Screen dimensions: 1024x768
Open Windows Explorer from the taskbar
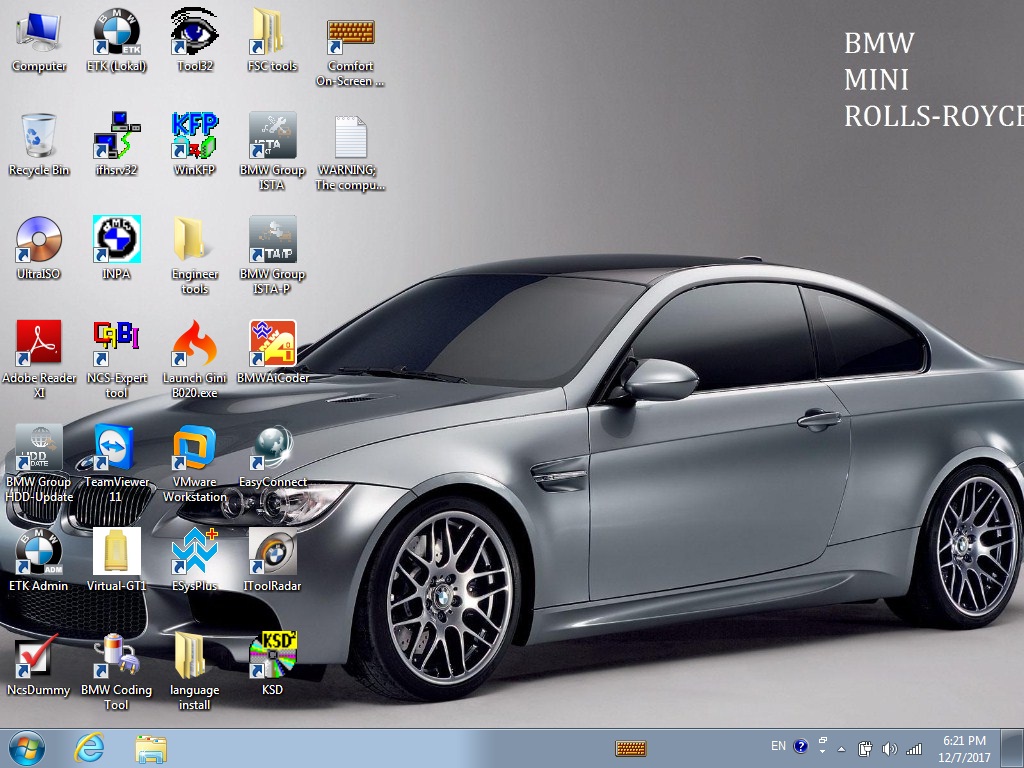pos(151,749)
